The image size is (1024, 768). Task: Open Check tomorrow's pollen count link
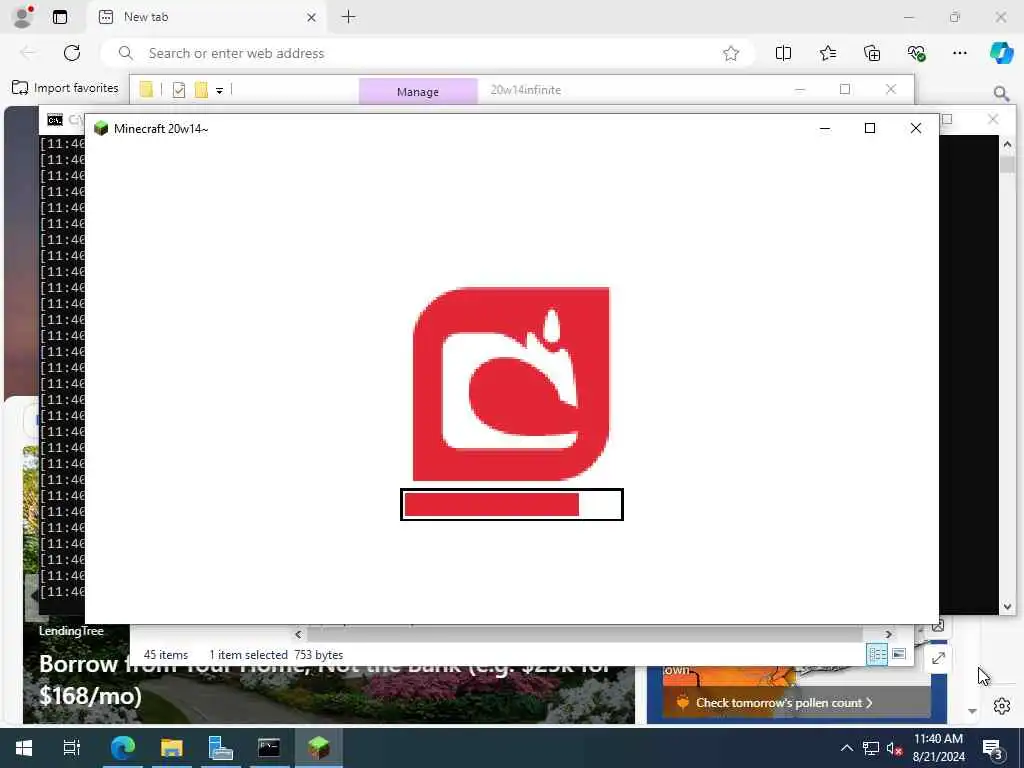pos(784,703)
